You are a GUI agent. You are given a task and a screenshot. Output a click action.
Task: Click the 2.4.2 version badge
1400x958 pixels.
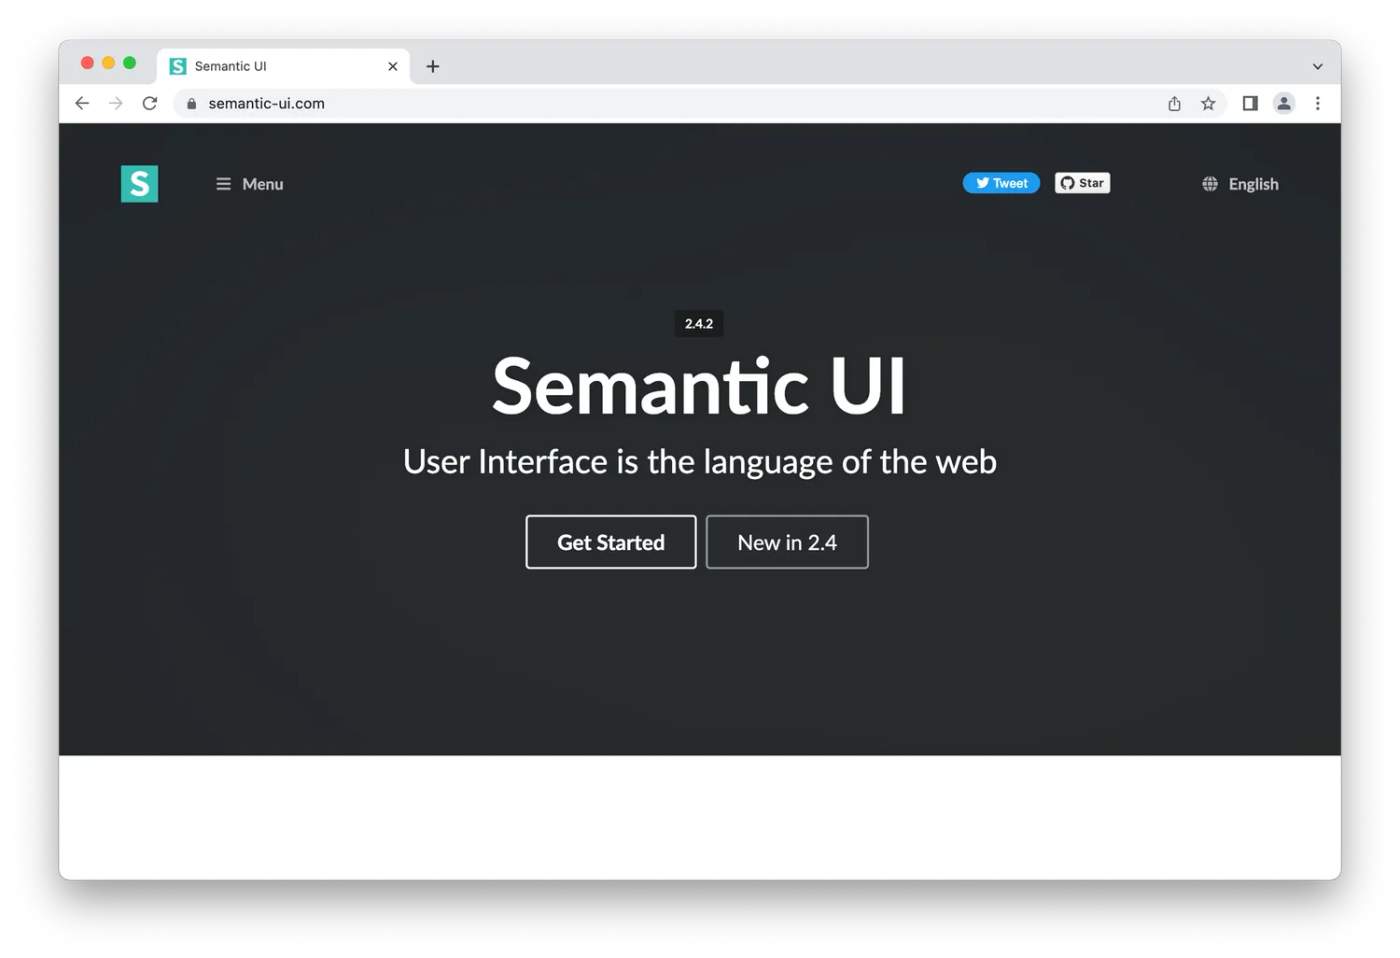click(698, 323)
